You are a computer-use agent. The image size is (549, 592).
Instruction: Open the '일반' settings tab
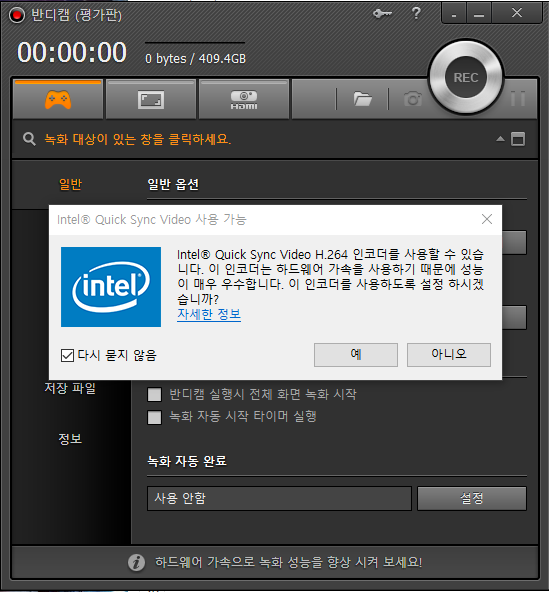pos(71,184)
